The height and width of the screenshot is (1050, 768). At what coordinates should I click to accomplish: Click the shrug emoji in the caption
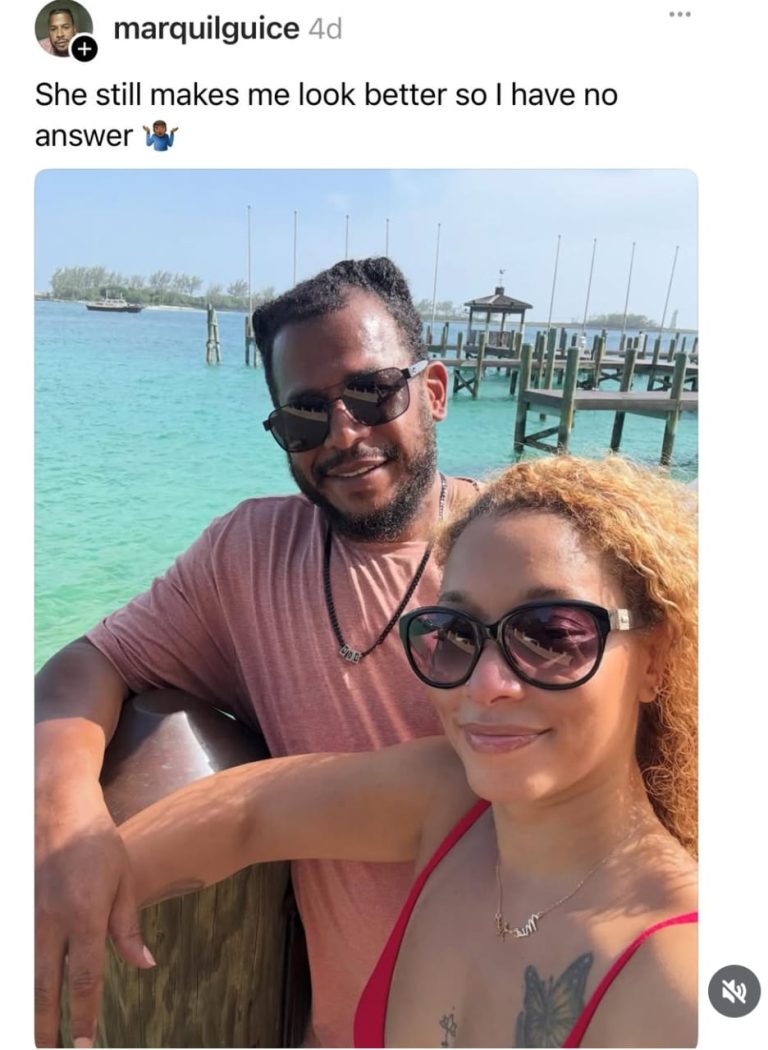pyautogui.click(x=160, y=136)
